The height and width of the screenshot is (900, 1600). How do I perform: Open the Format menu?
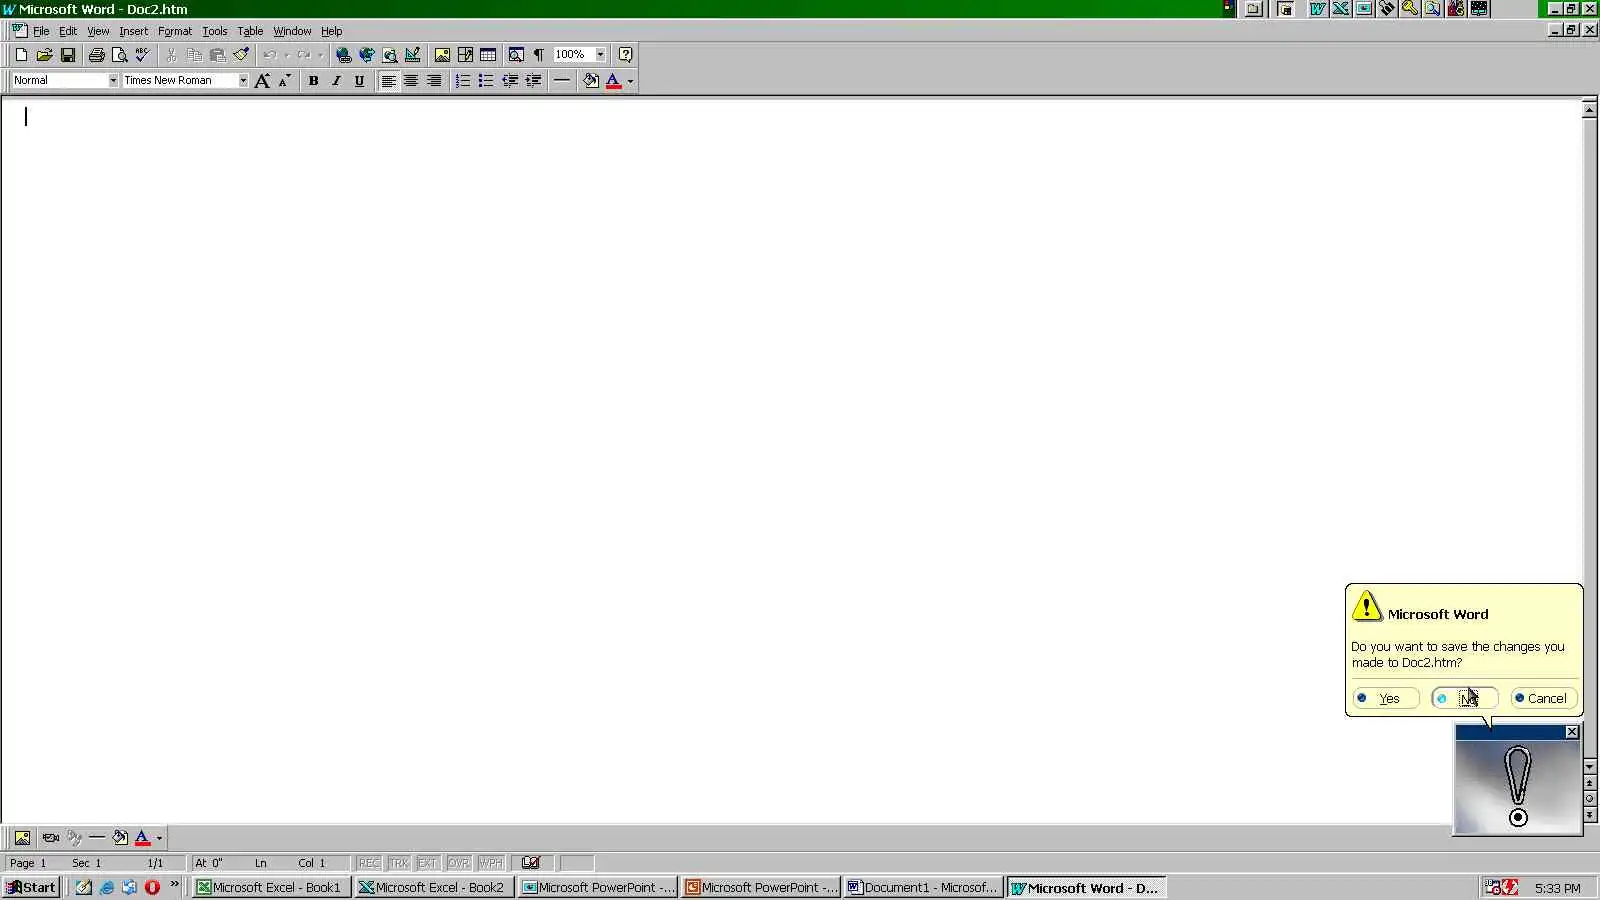tap(175, 31)
